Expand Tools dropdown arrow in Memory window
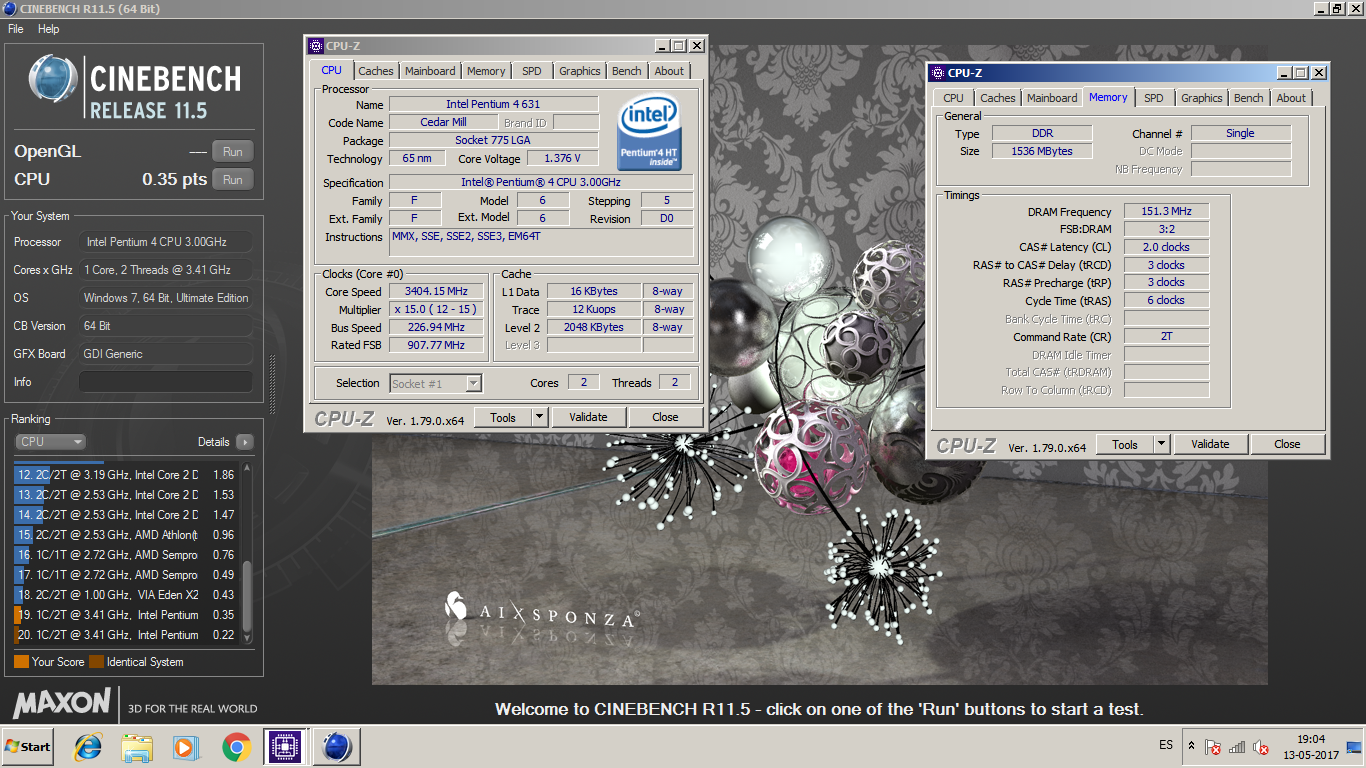Image resolution: width=1366 pixels, height=768 pixels. (1161, 444)
